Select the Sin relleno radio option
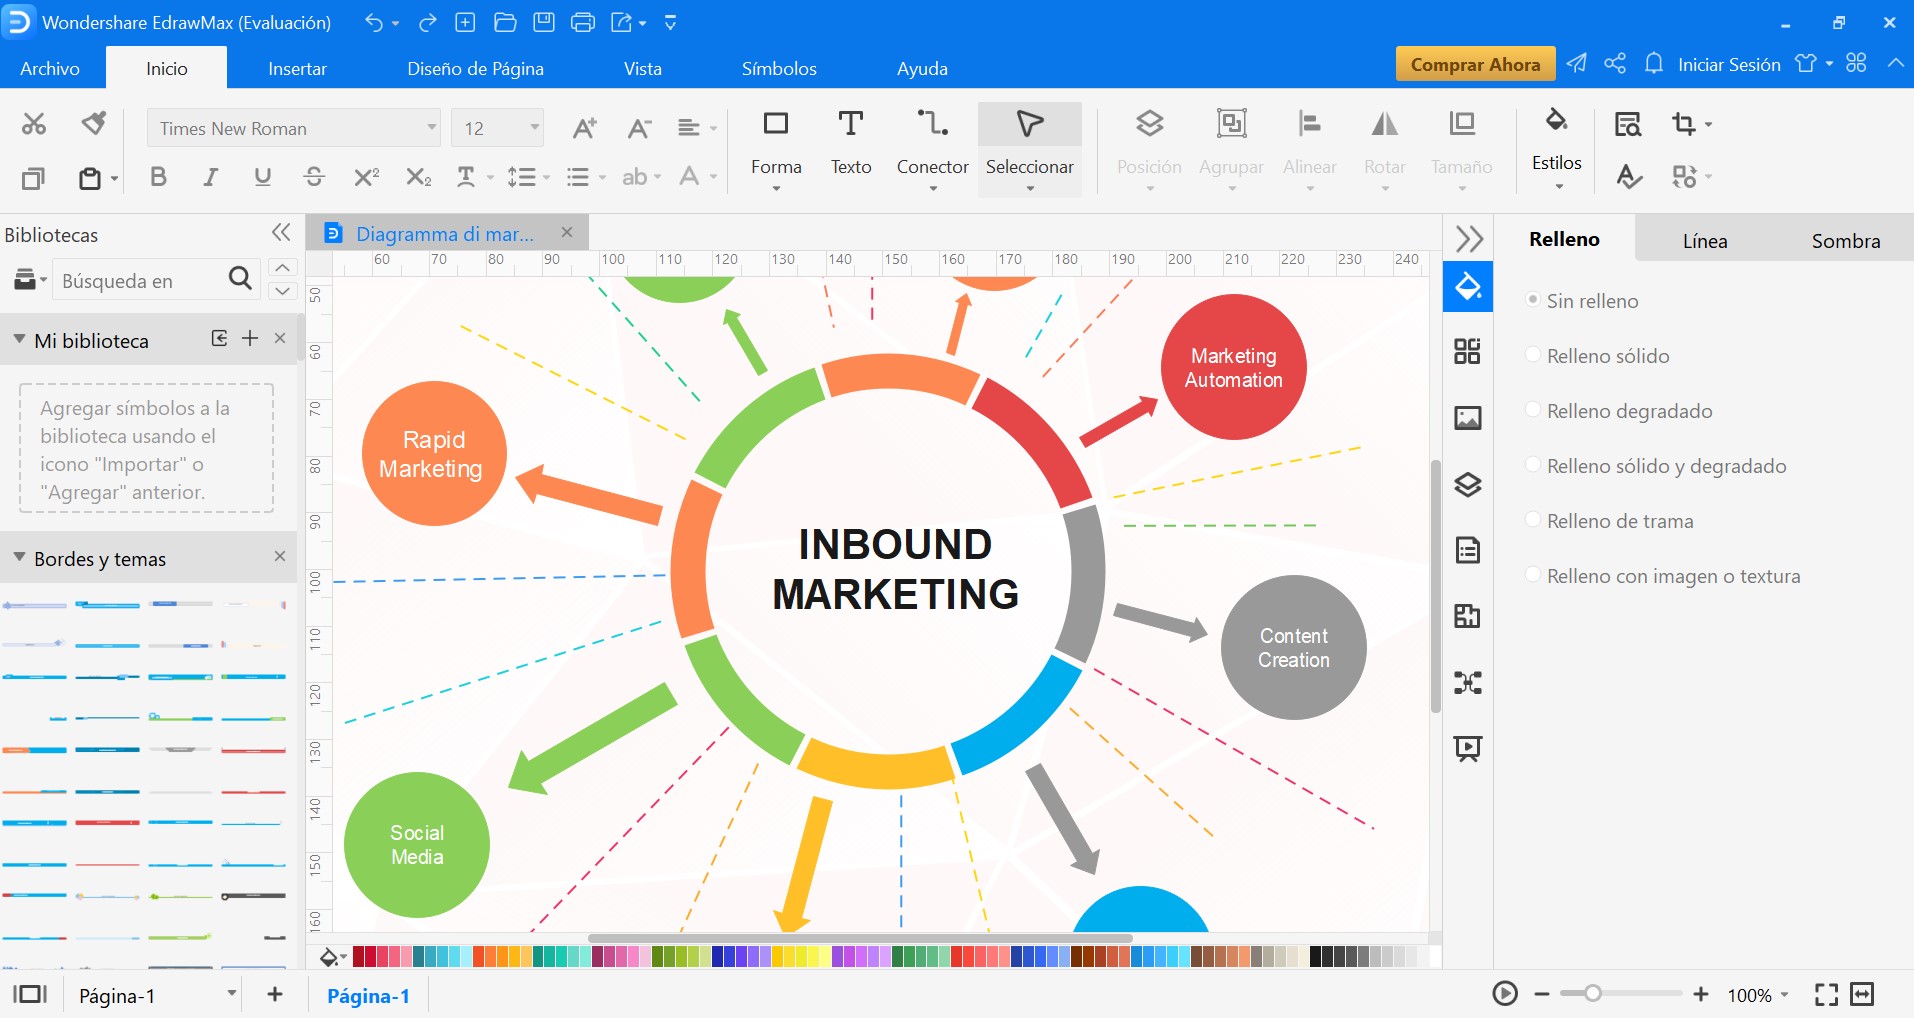This screenshot has width=1914, height=1018. [x=1532, y=300]
